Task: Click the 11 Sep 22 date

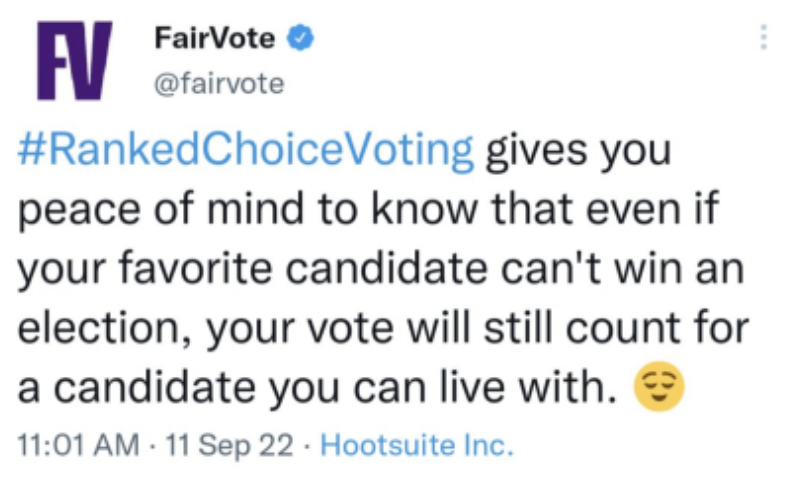Action: (x=229, y=445)
